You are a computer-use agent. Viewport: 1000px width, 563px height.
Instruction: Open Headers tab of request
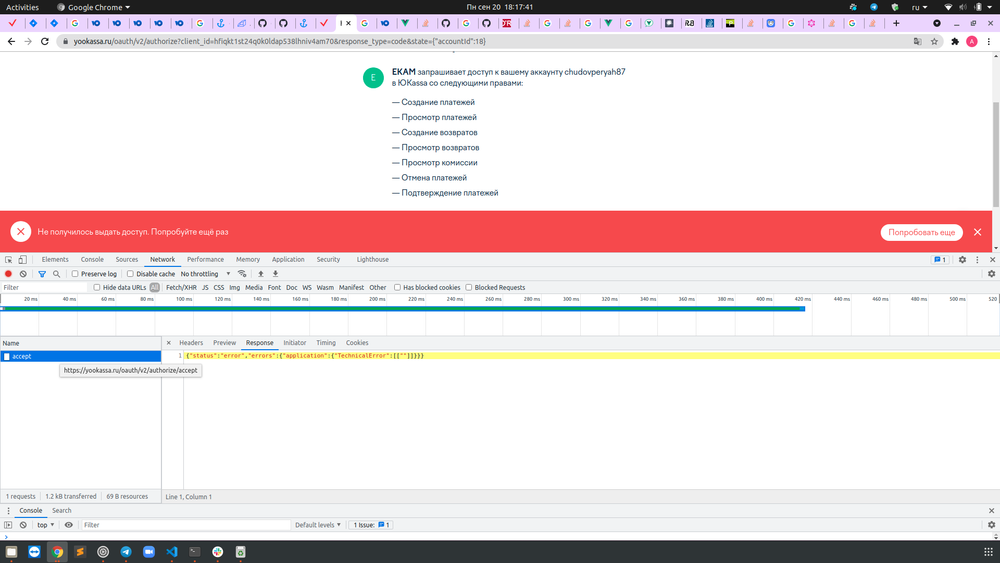click(x=191, y=343)
